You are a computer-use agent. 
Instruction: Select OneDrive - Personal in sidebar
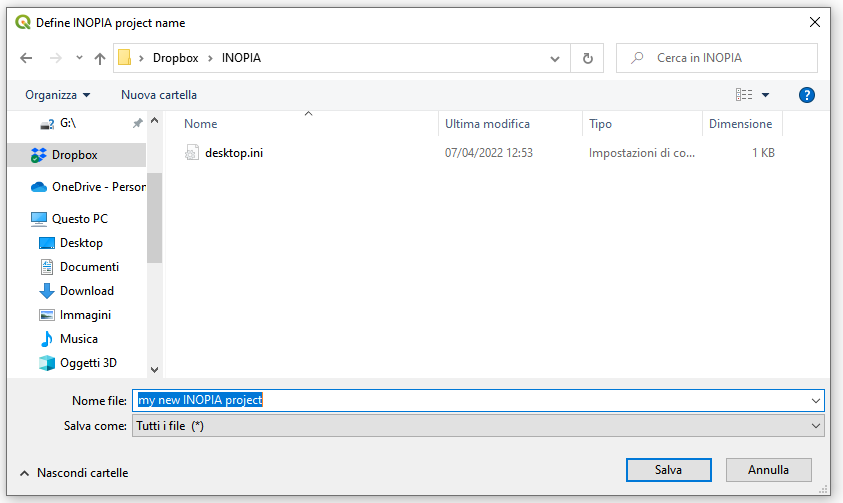tap(87, 187)
